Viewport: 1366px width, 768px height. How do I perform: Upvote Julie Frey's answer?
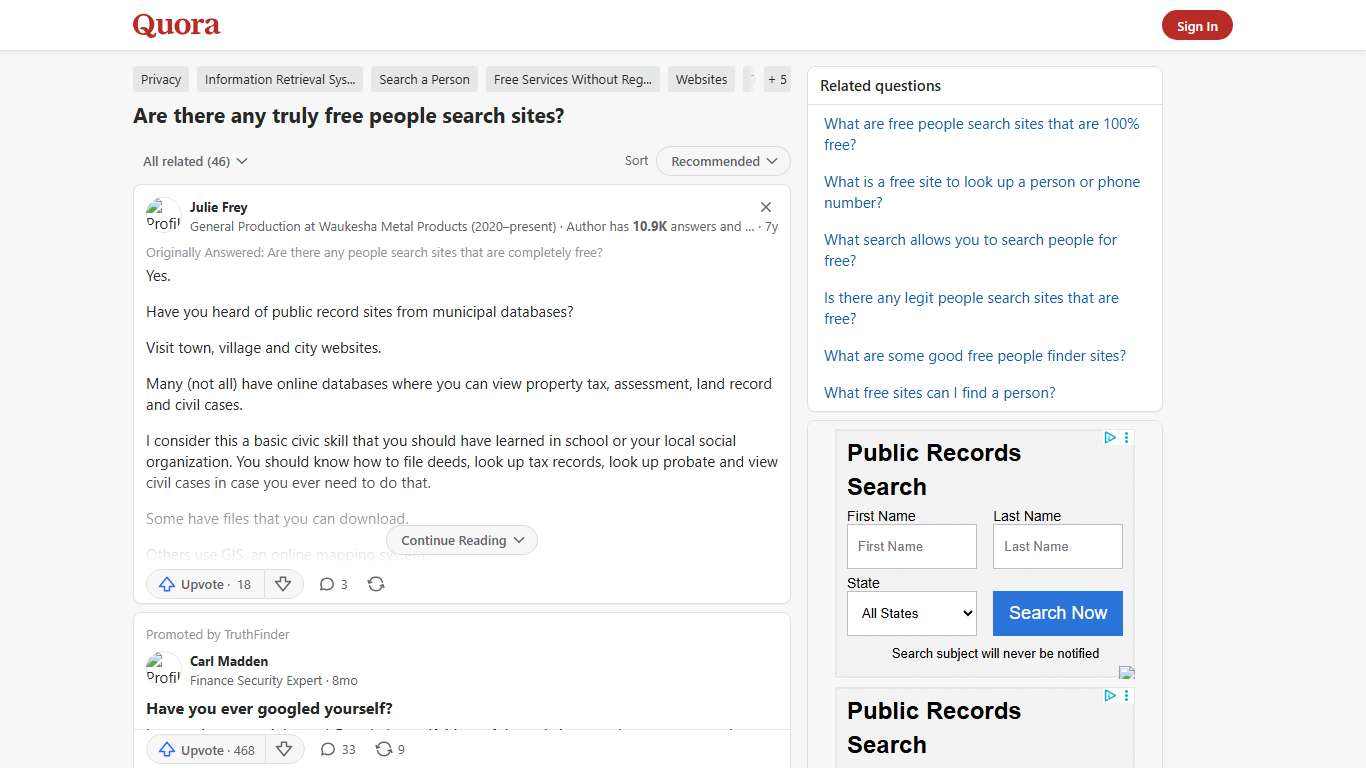(203, 584)
